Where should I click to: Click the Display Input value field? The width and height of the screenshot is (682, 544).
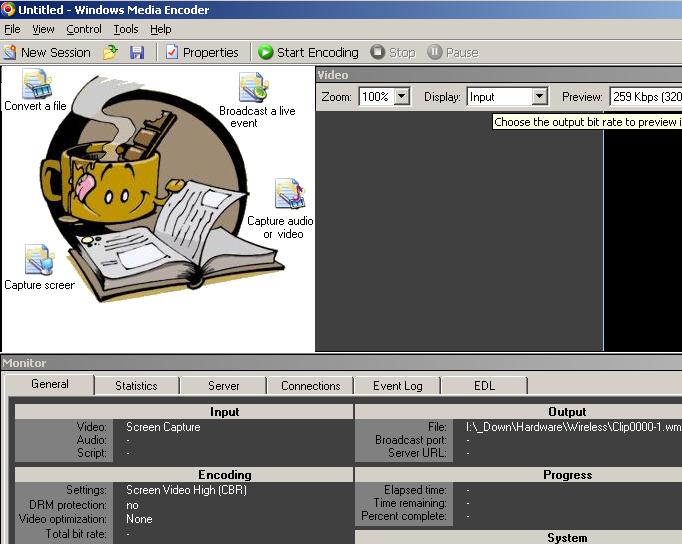pos(500,96)
